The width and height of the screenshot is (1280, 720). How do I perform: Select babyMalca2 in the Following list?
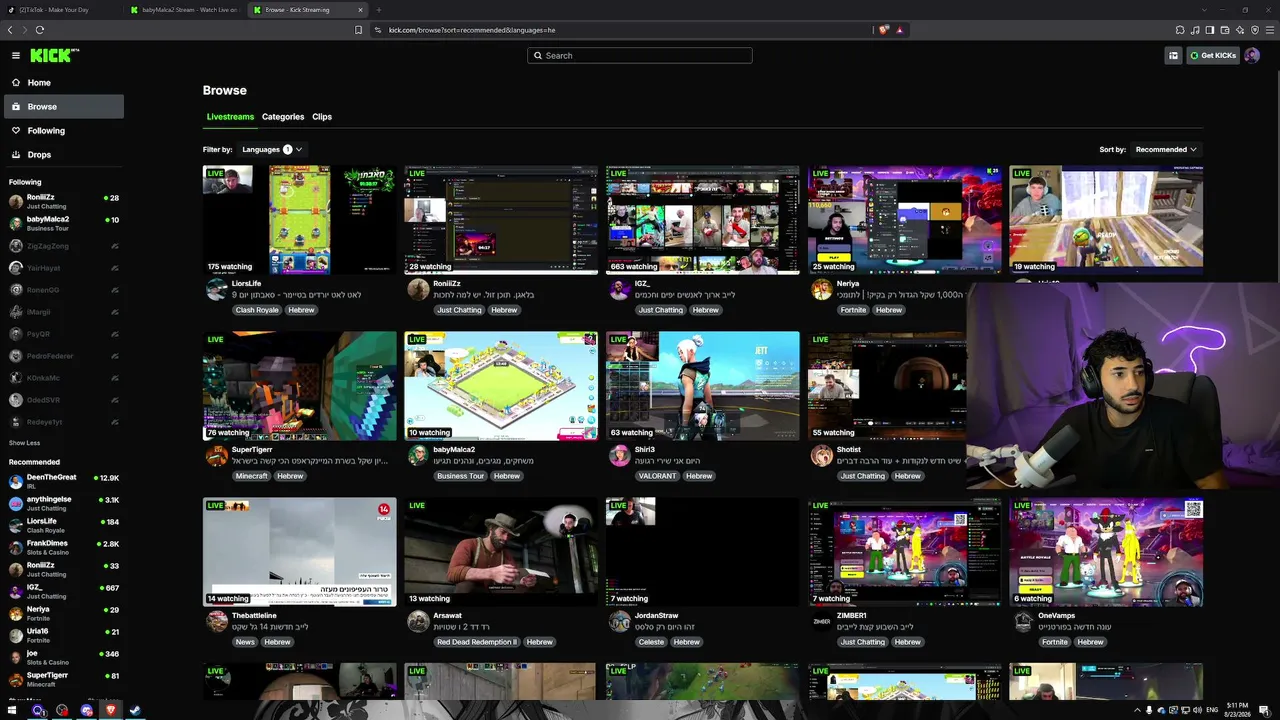63,223
